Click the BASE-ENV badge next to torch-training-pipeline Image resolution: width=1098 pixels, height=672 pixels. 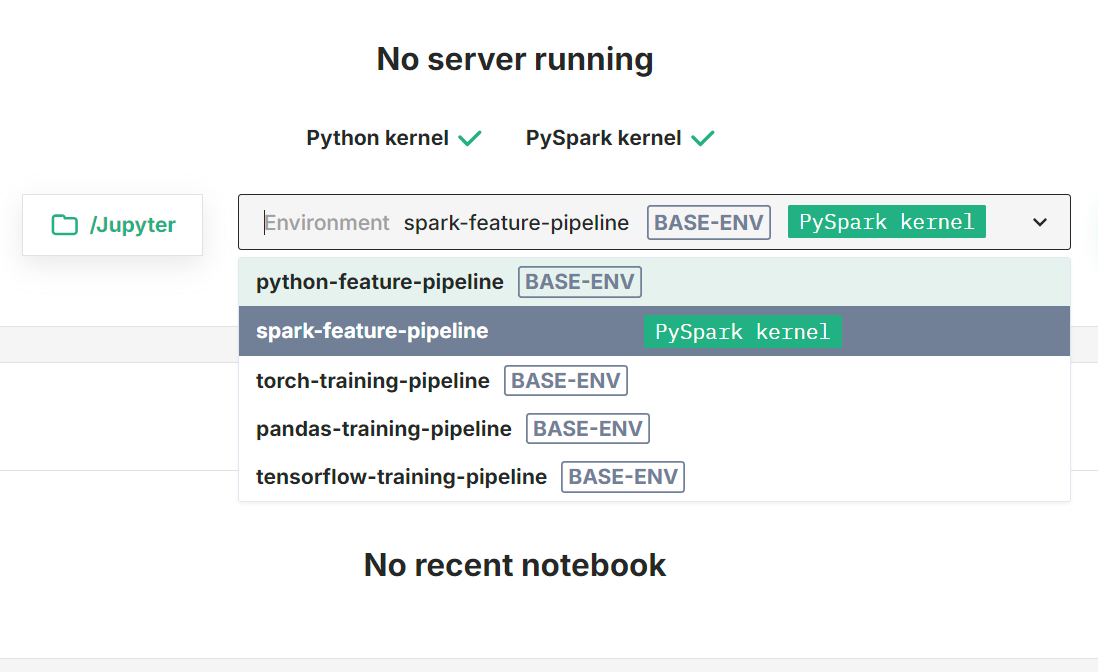click(x=566, y=380)
